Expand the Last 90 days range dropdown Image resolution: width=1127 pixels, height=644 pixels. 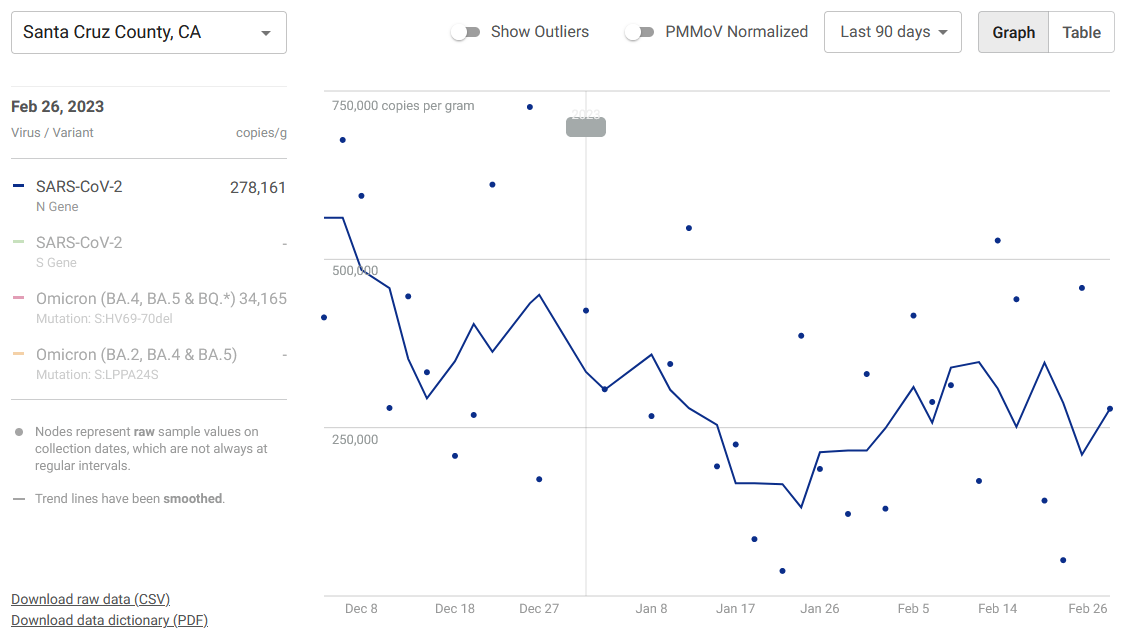pos(892,32)
